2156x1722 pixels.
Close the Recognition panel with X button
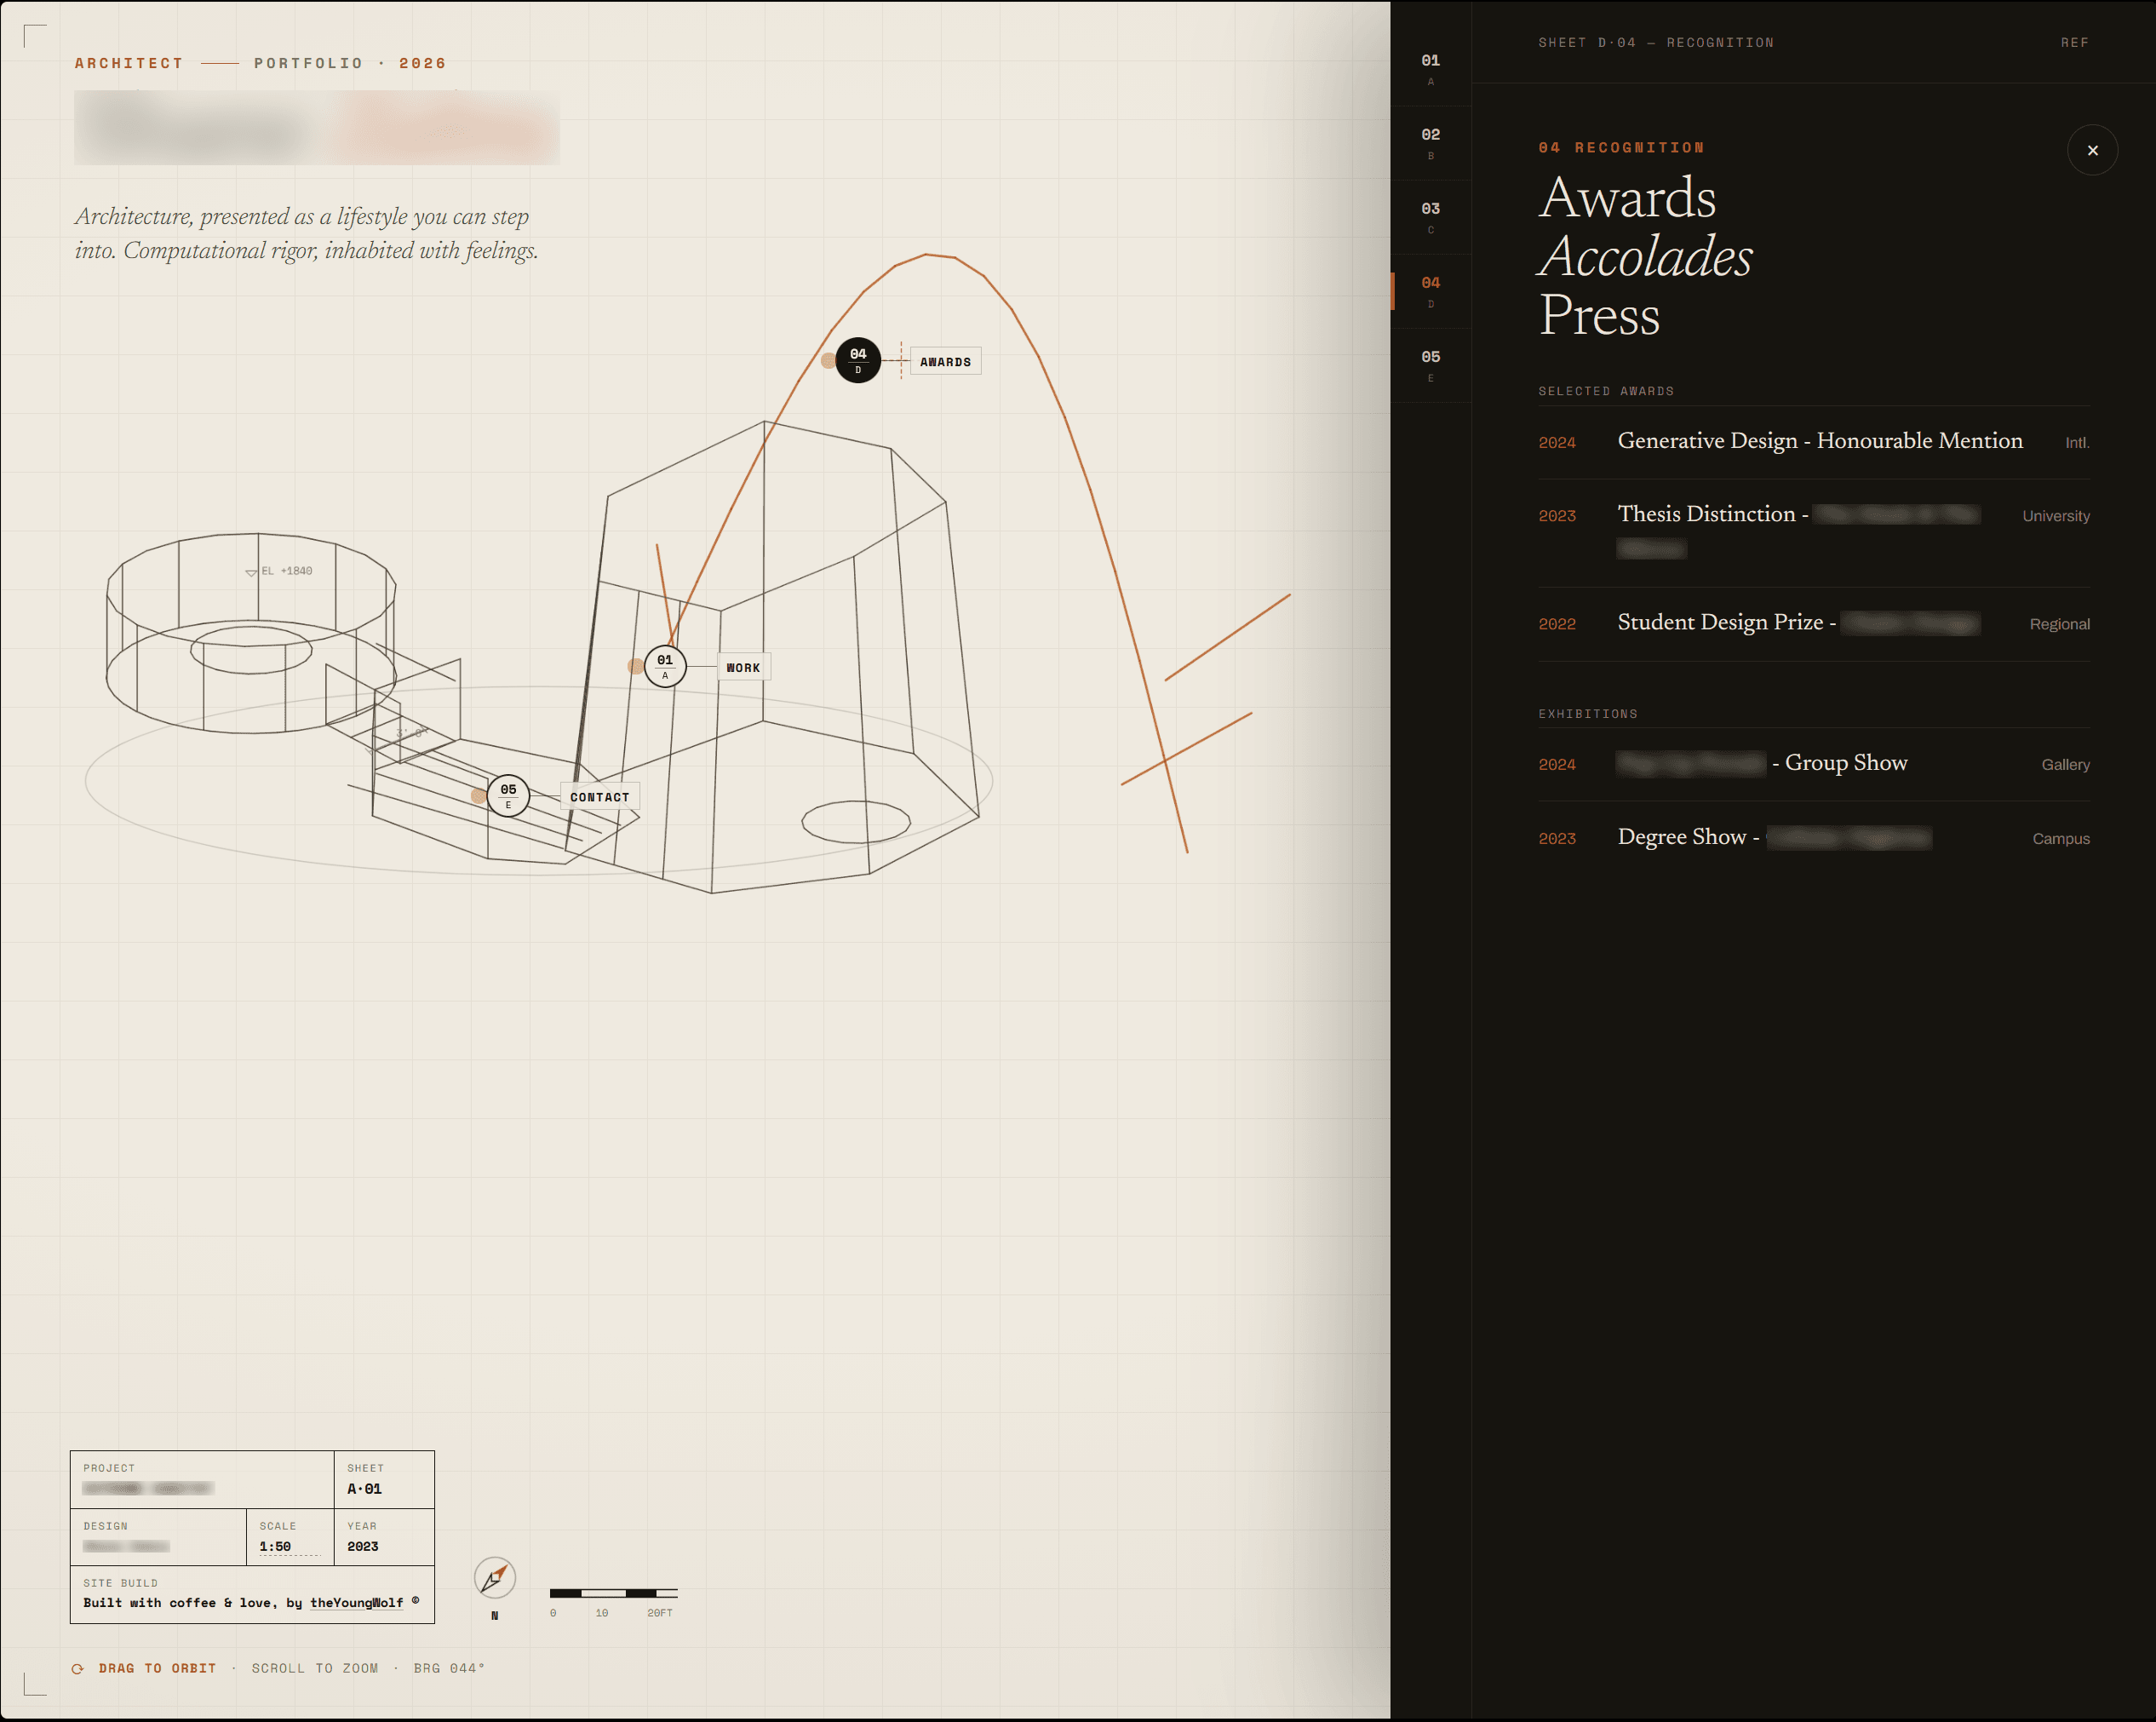tap(2092, 150)
